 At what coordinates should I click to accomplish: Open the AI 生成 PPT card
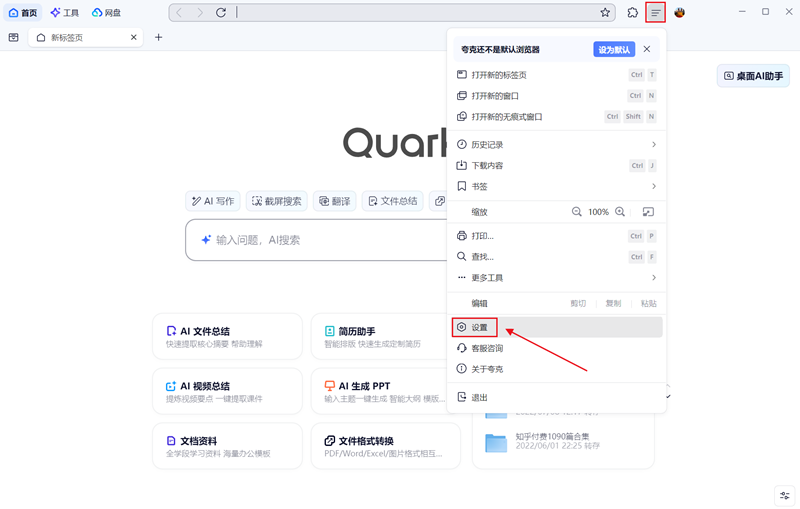pyautogui.click(x=380, y=391)
